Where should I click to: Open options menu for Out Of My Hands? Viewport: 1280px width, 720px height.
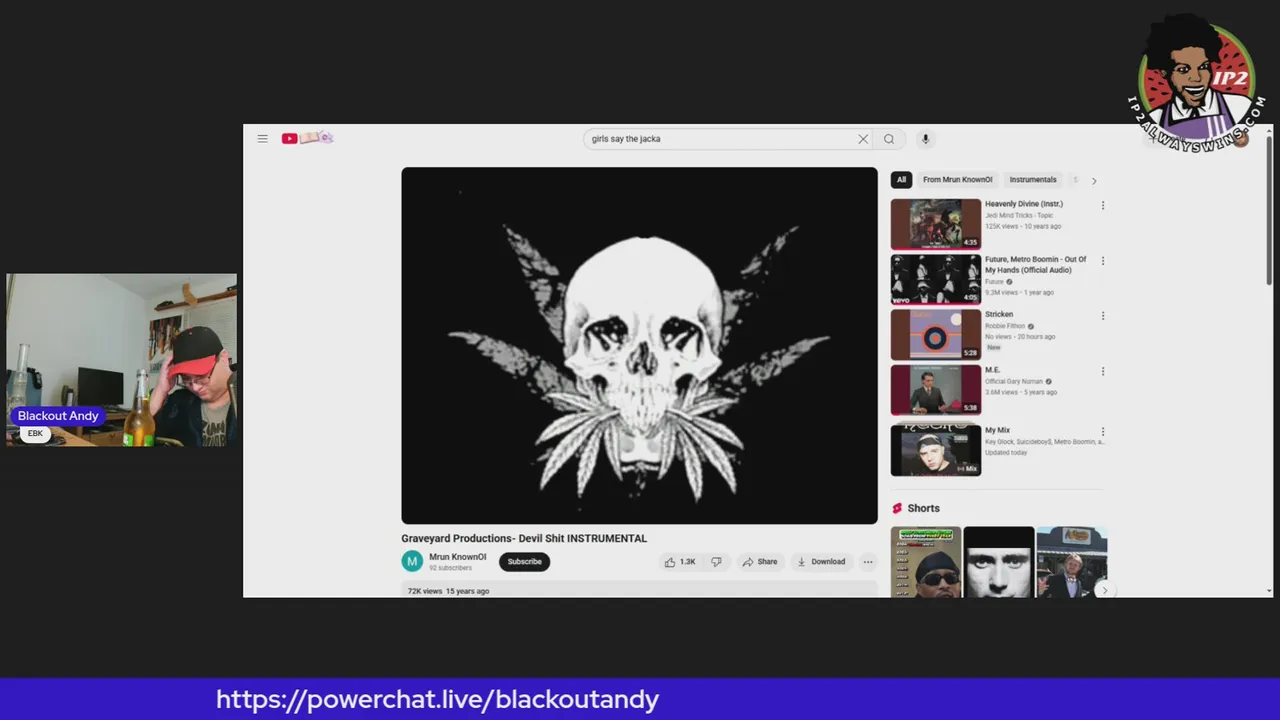point(1103,261)
